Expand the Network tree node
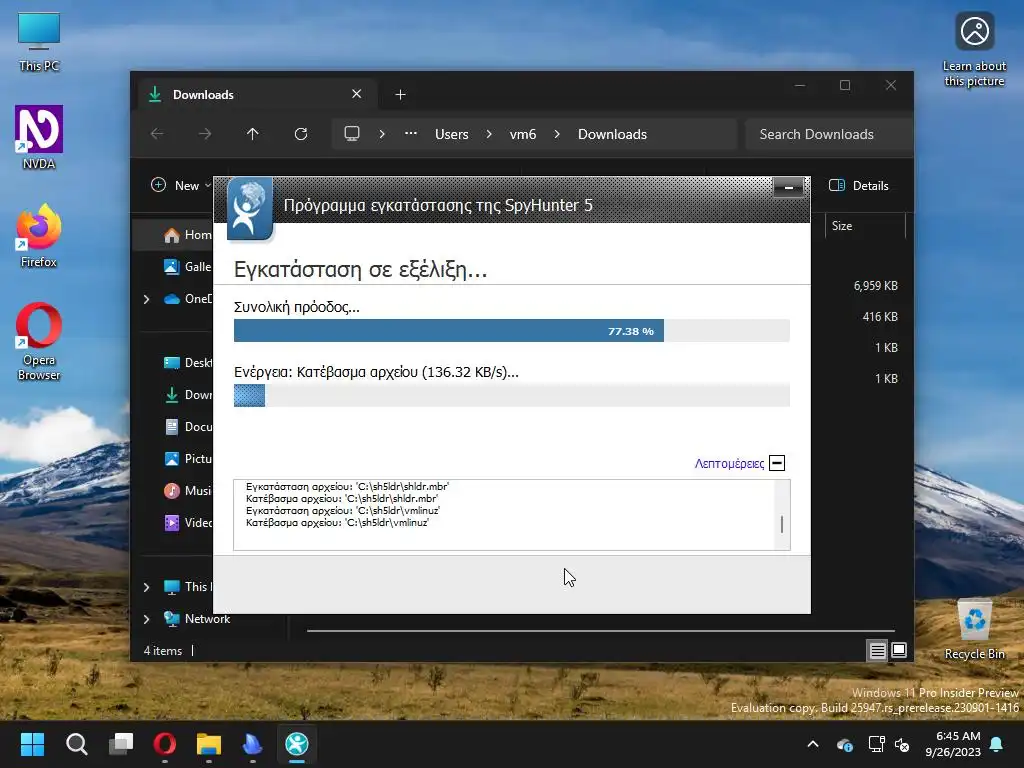This screenshot has height=768, width=1024. 146,619
